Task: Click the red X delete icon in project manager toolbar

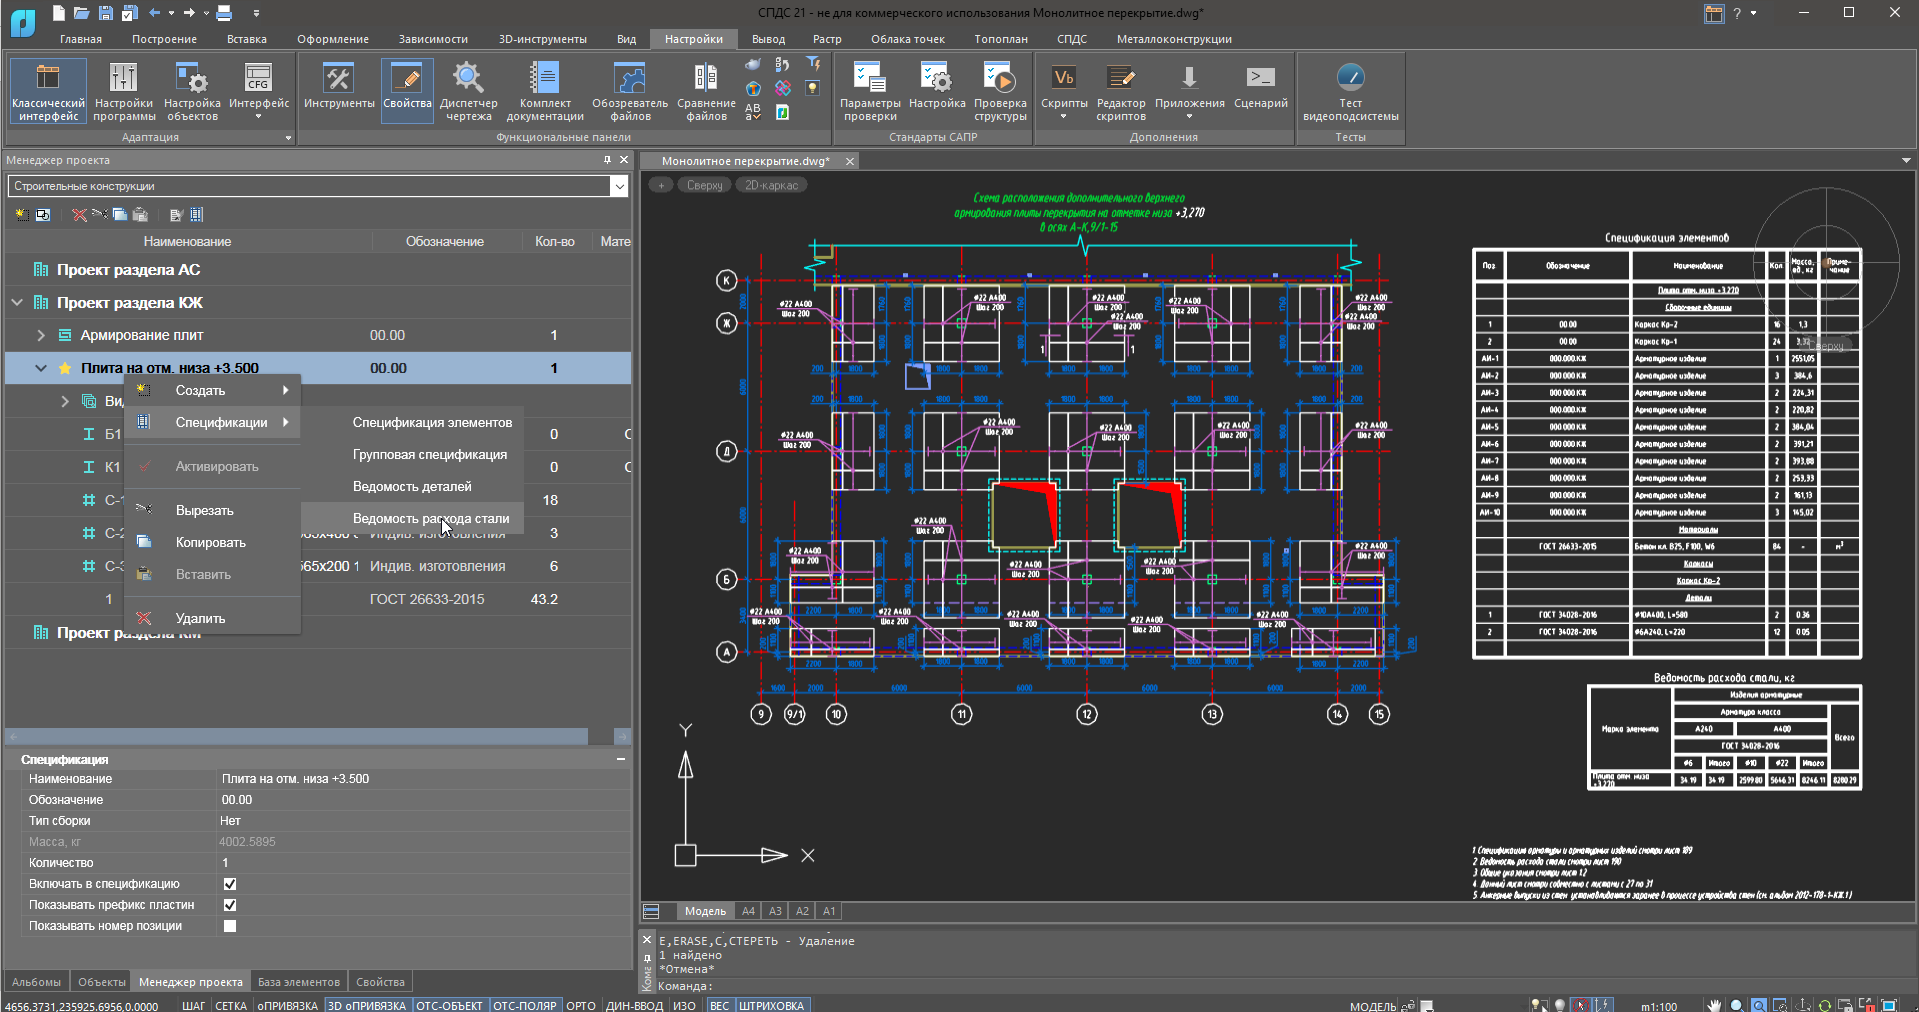Action: [x=79, y=215]
